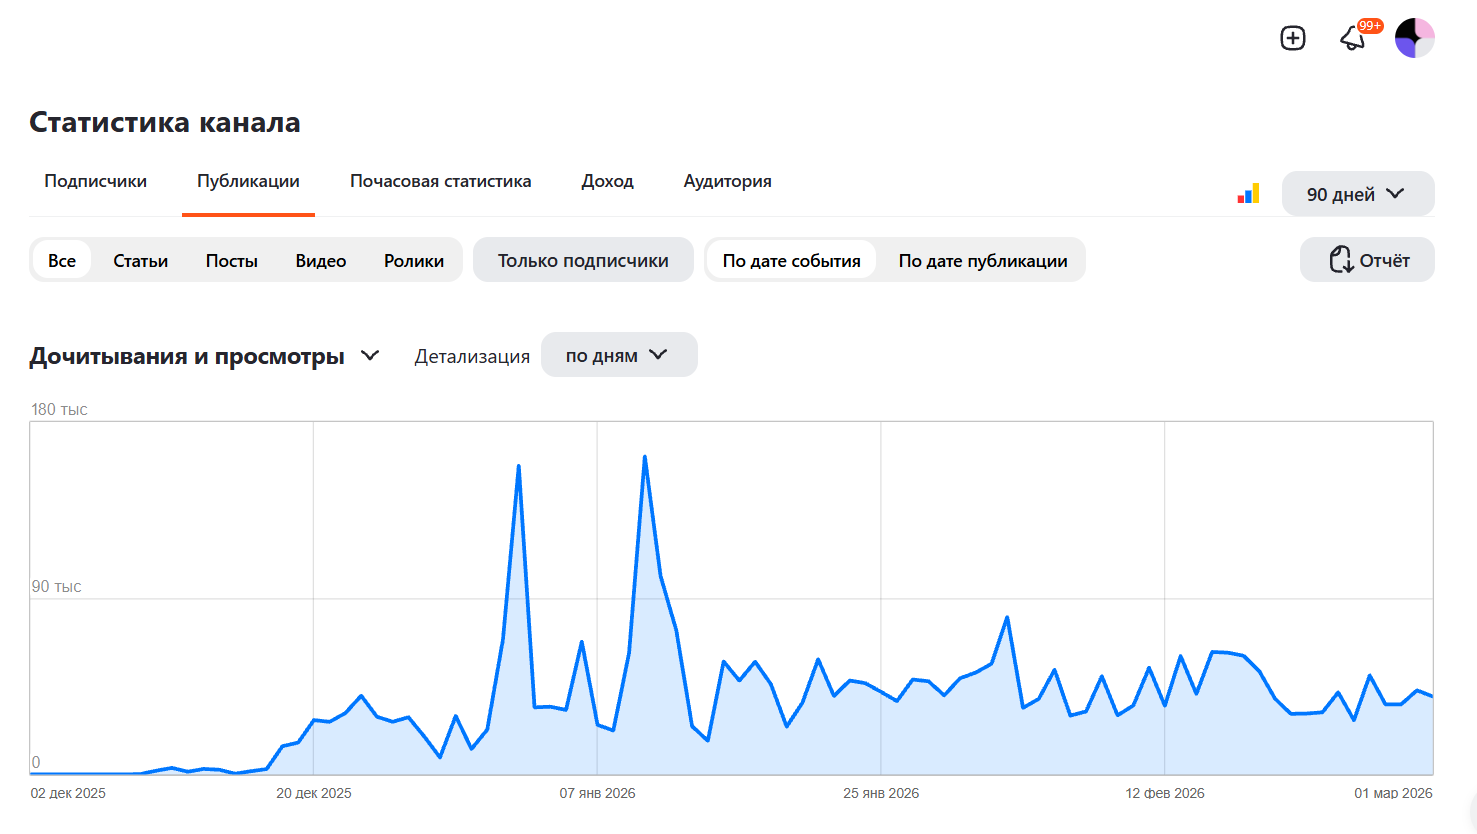Switch to the Подписчики tab

pos(95,181)
